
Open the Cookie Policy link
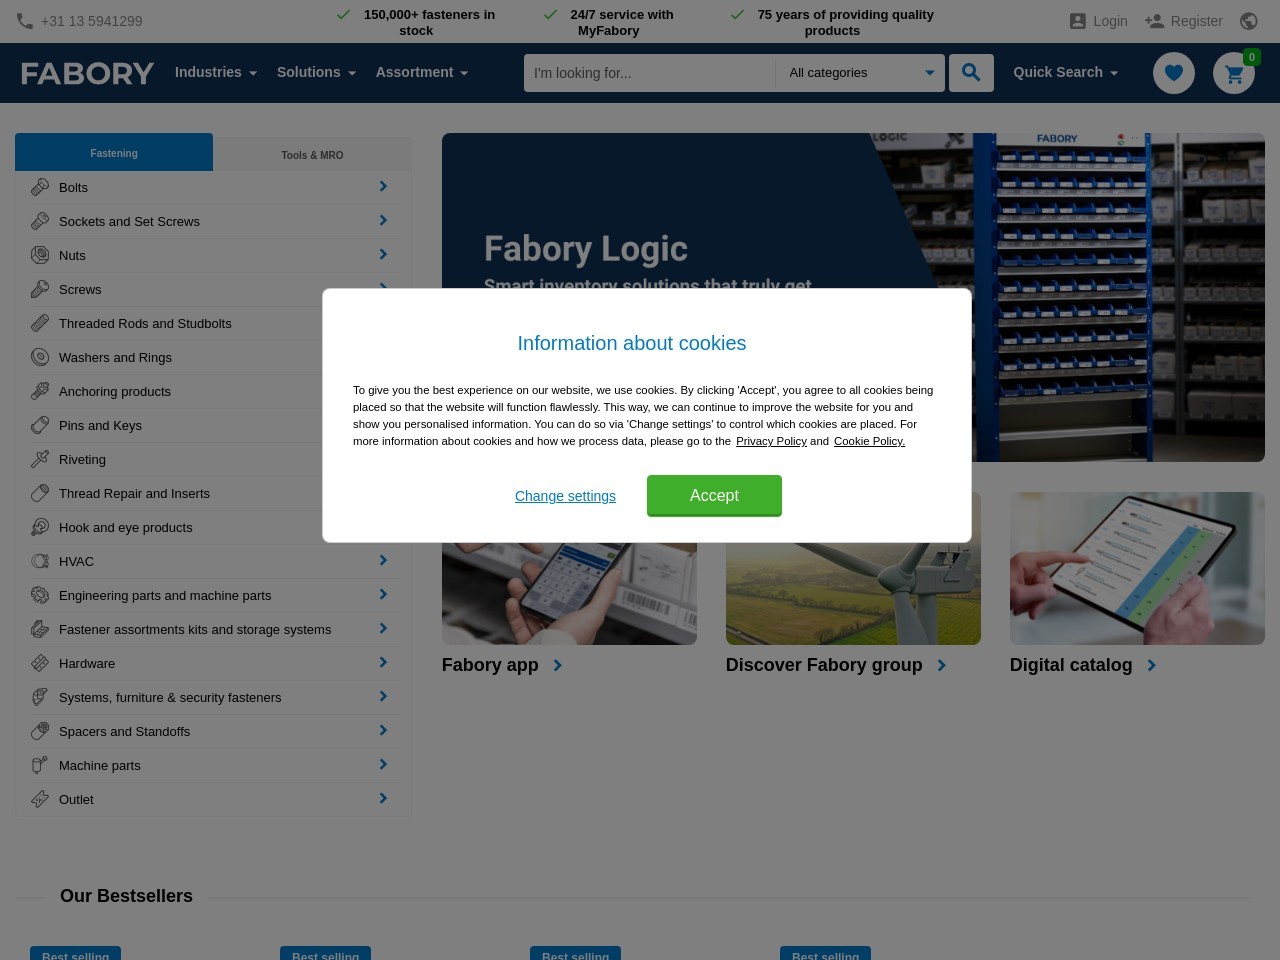(x=869, y=441)
